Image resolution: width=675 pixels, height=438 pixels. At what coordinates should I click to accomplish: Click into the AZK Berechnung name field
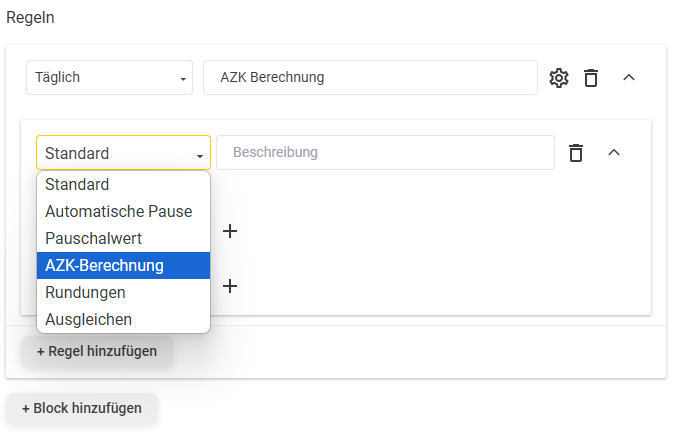tap(370, 78)
